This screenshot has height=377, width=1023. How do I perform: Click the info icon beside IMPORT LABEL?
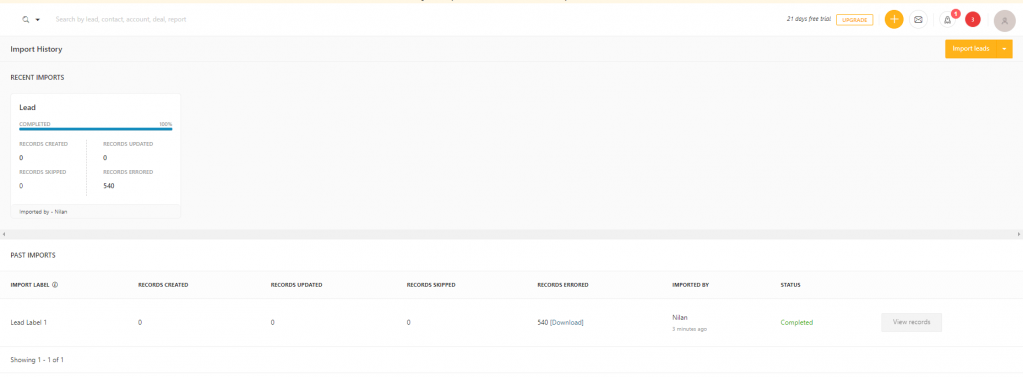(55, 285)
